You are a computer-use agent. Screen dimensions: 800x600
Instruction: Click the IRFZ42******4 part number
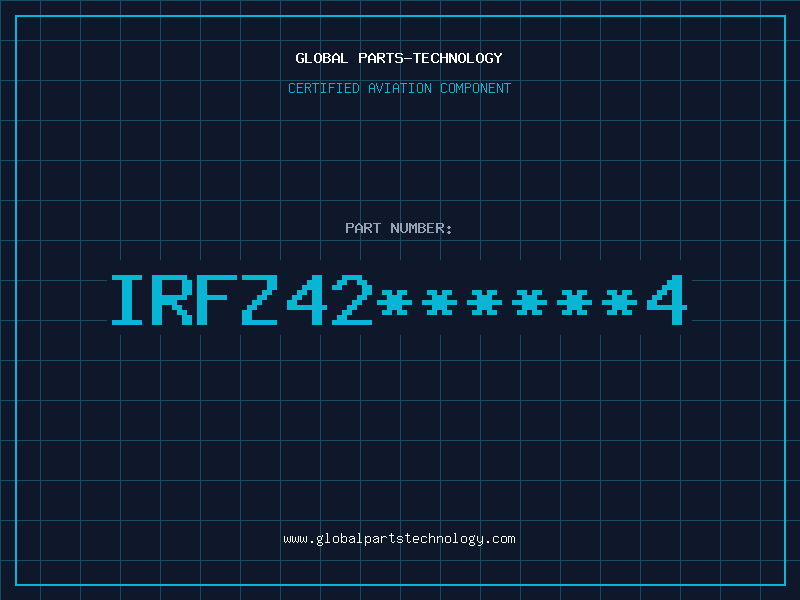(399, 300)
